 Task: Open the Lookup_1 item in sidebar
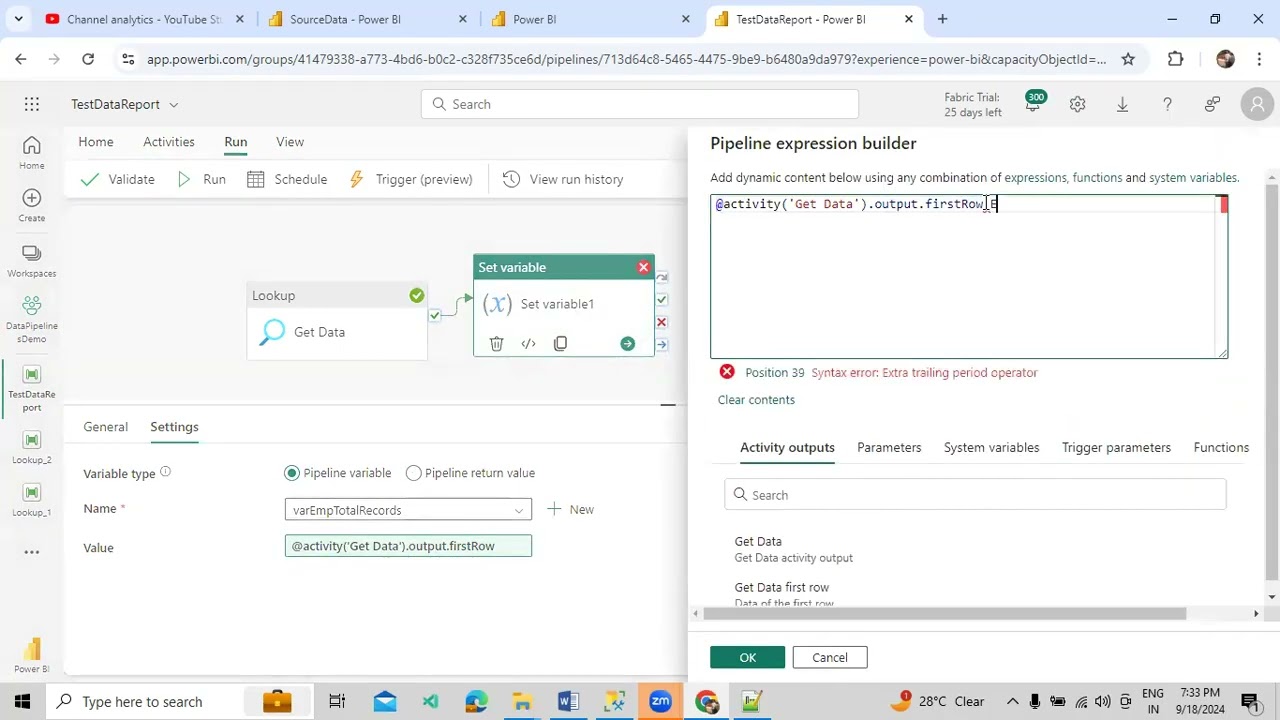(x=32, y=500)
